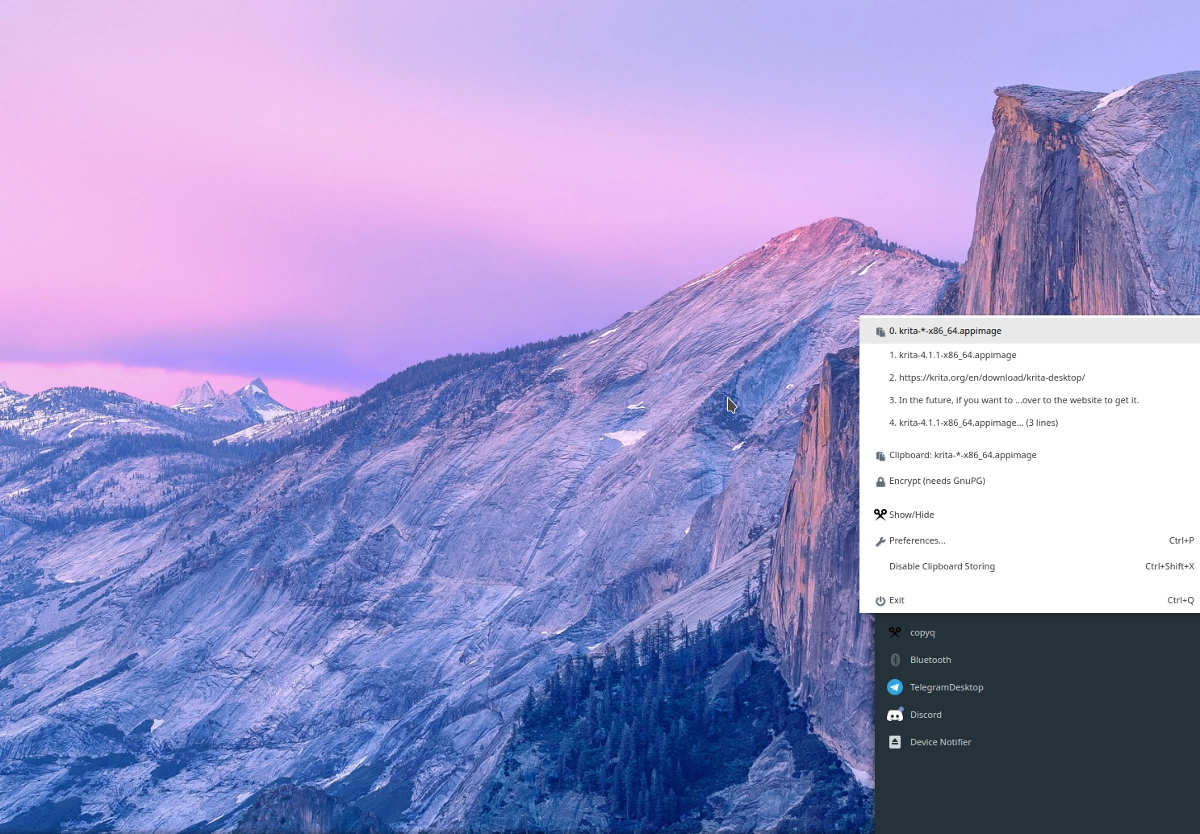The image size is (1200, 834).
Task: Open Preferences via the wrench icon
Action: 880,541
